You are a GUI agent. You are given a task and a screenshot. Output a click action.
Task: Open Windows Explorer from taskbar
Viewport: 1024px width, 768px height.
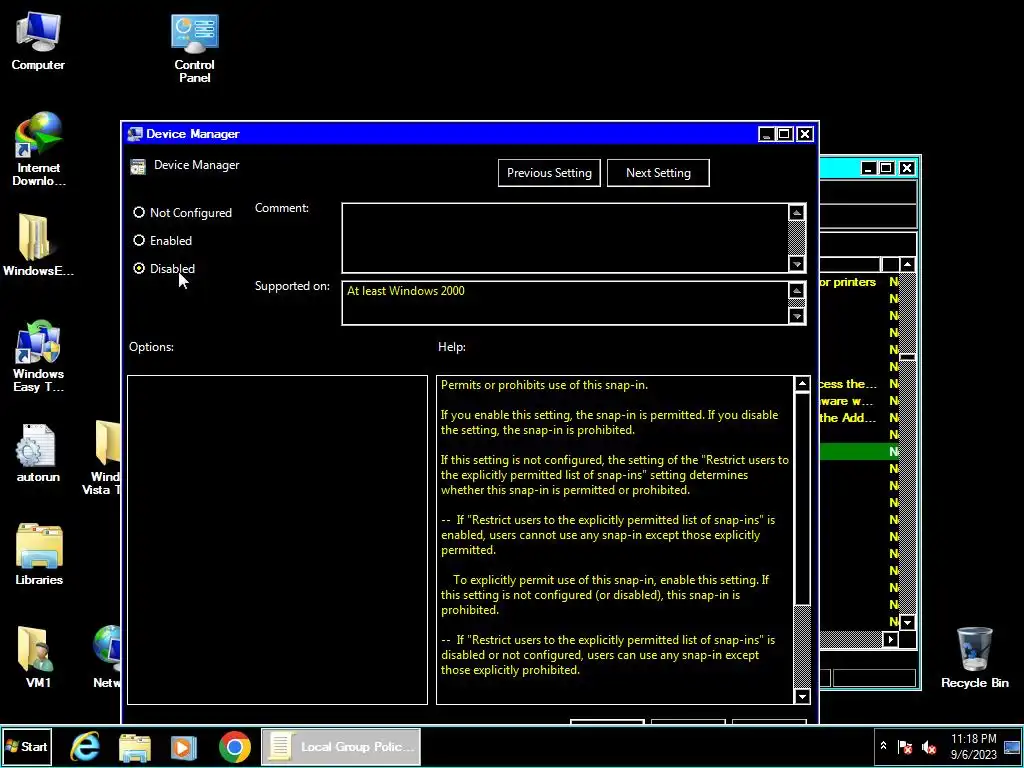[x=135, y=746]
